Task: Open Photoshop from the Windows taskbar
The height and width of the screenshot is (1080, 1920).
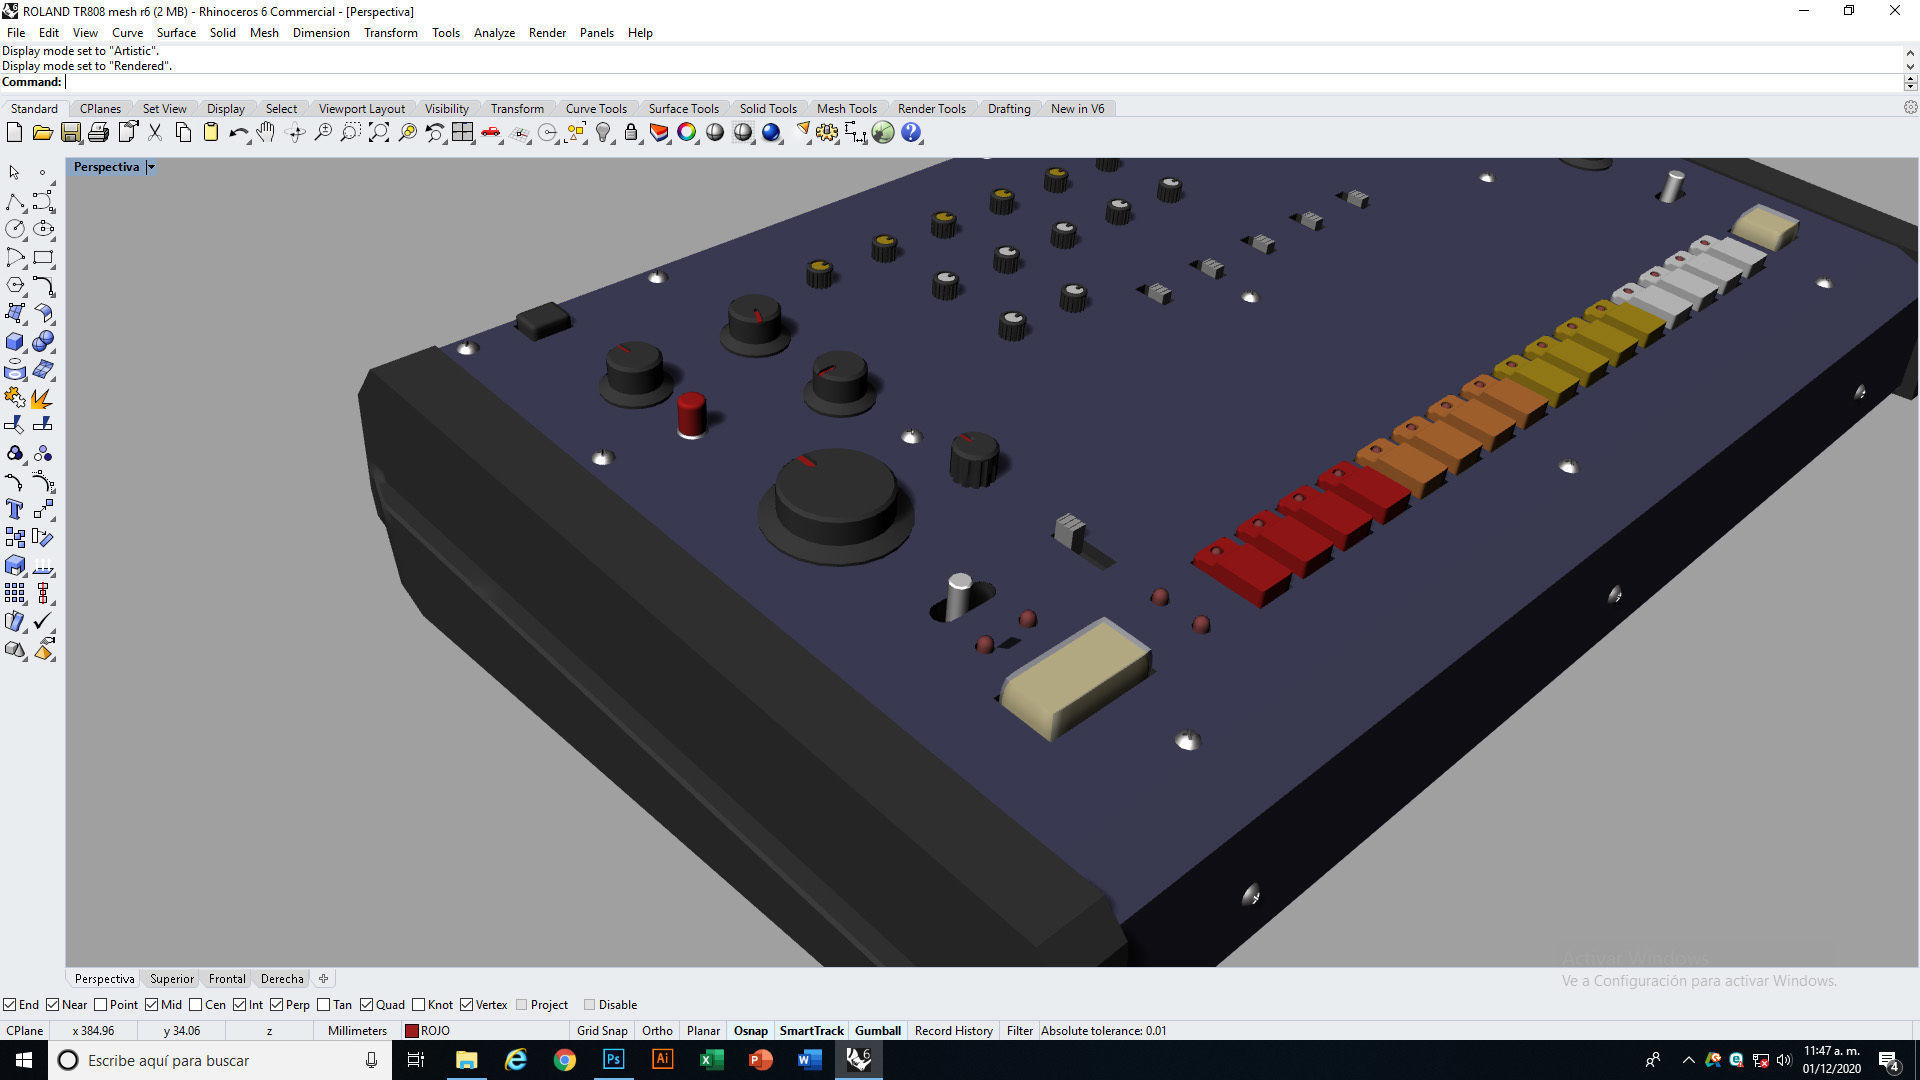Action: point(613,1059)
